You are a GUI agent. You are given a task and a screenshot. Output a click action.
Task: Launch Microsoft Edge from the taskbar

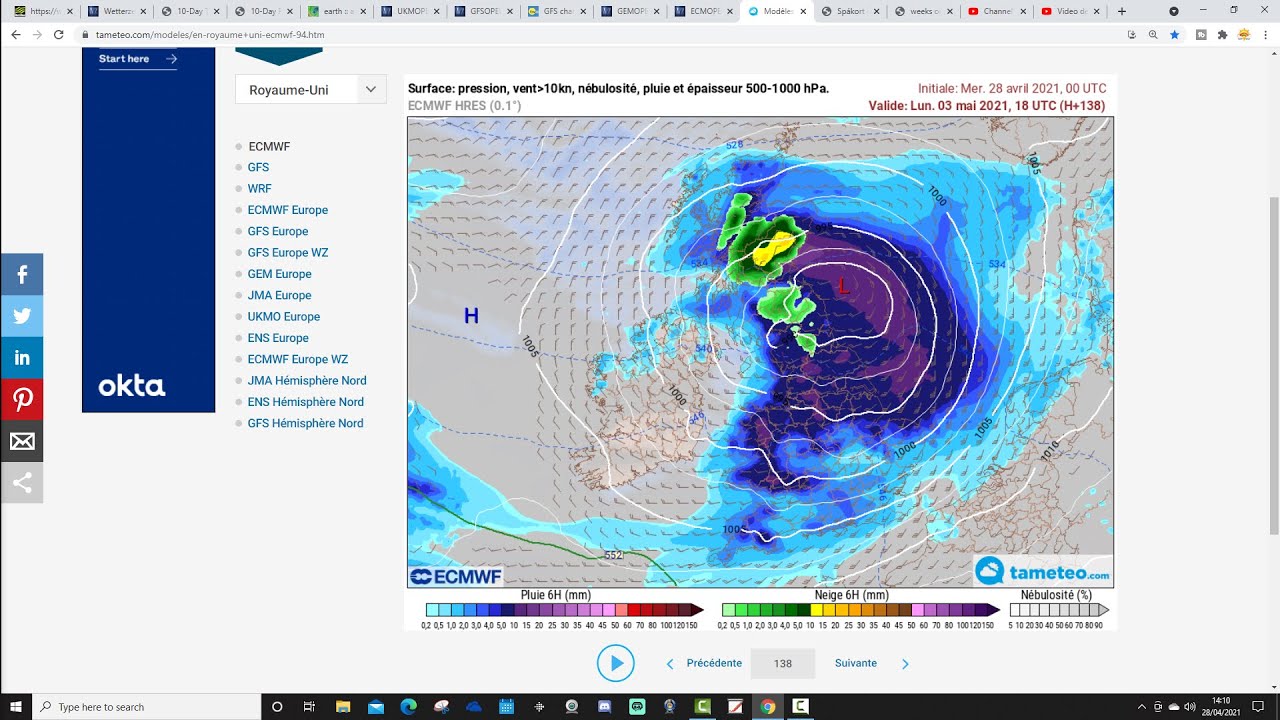[409, 707]
